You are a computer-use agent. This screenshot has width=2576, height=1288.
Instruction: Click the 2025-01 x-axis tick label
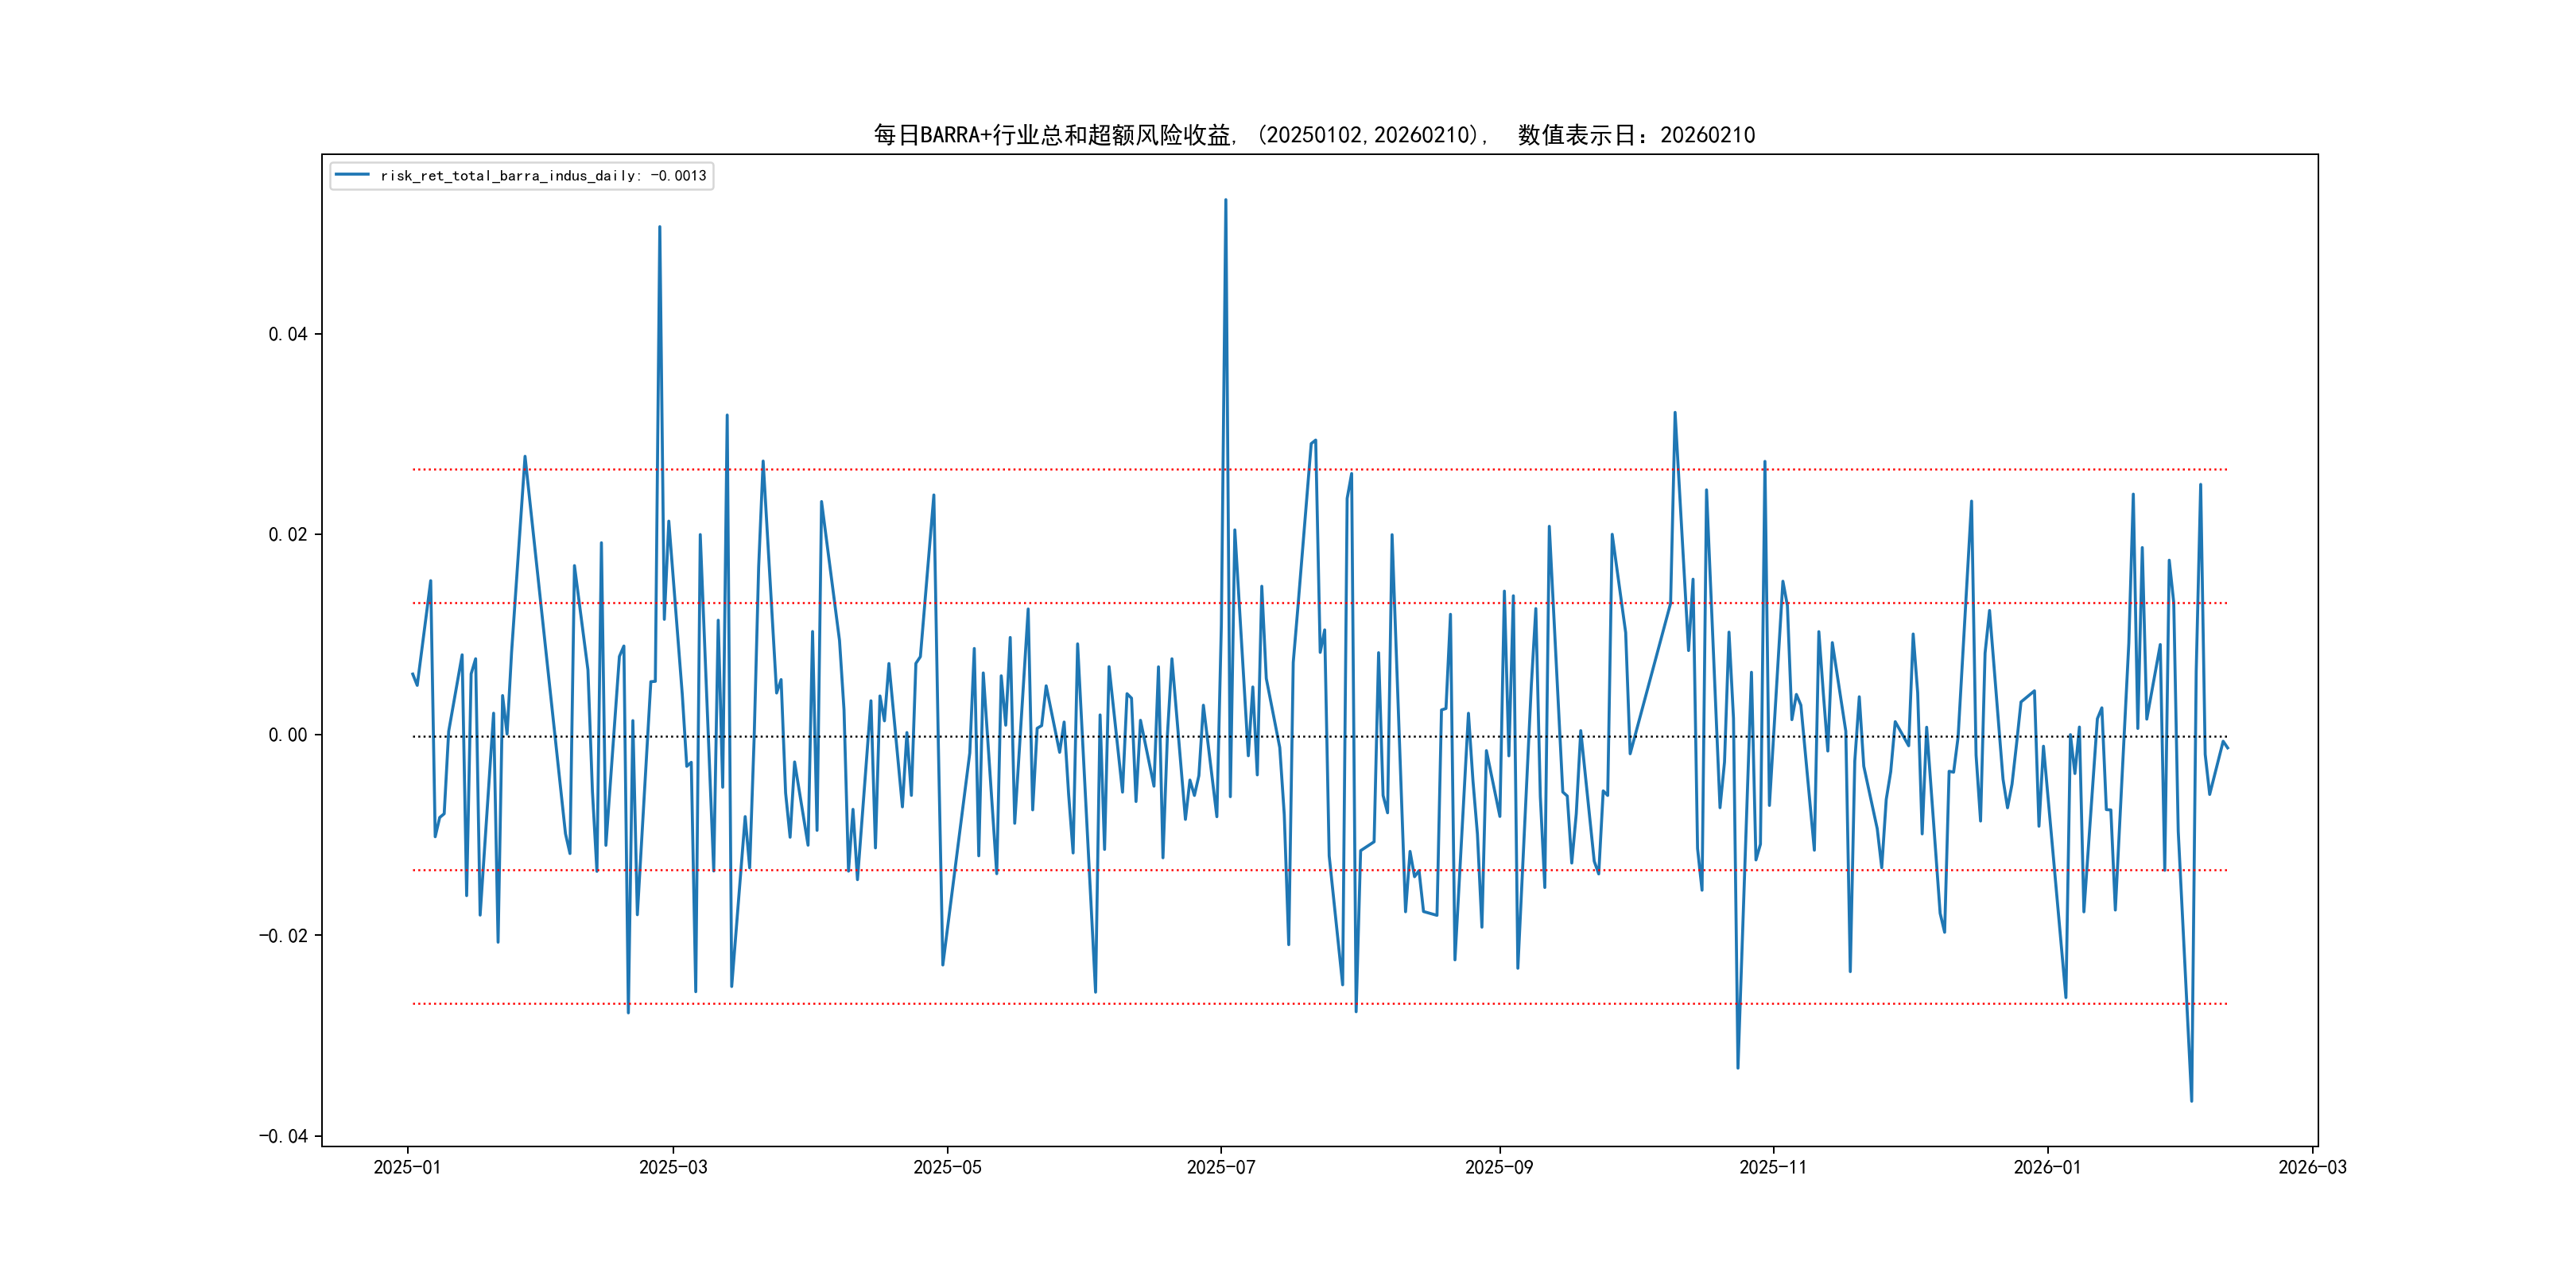[407, 1167]
